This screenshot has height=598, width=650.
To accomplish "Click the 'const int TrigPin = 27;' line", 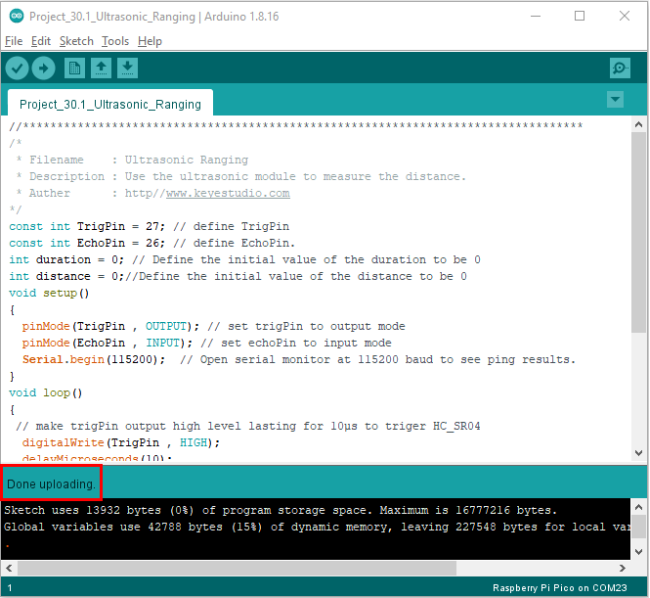I will [149, 226].
